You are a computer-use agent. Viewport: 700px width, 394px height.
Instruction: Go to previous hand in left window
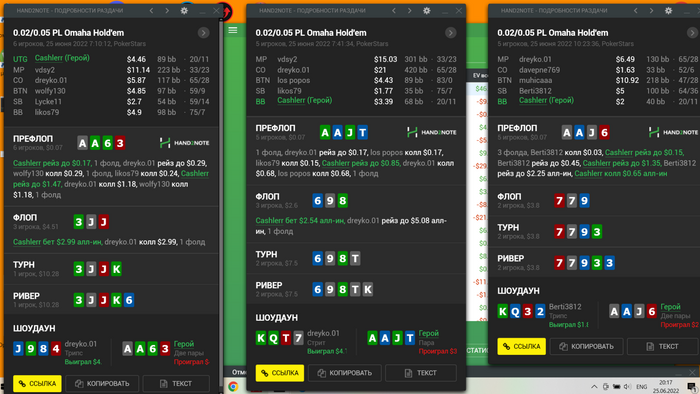pos(151,10)
